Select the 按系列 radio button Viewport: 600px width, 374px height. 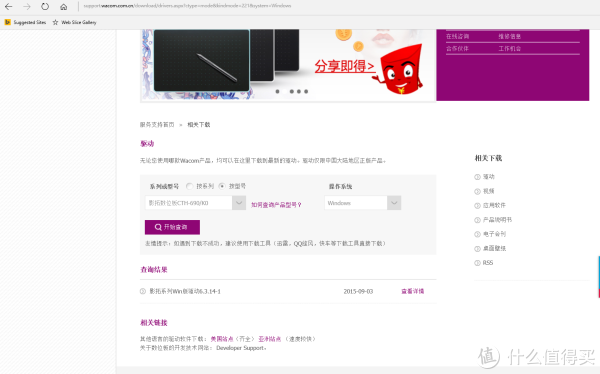[x=189, y=186]
